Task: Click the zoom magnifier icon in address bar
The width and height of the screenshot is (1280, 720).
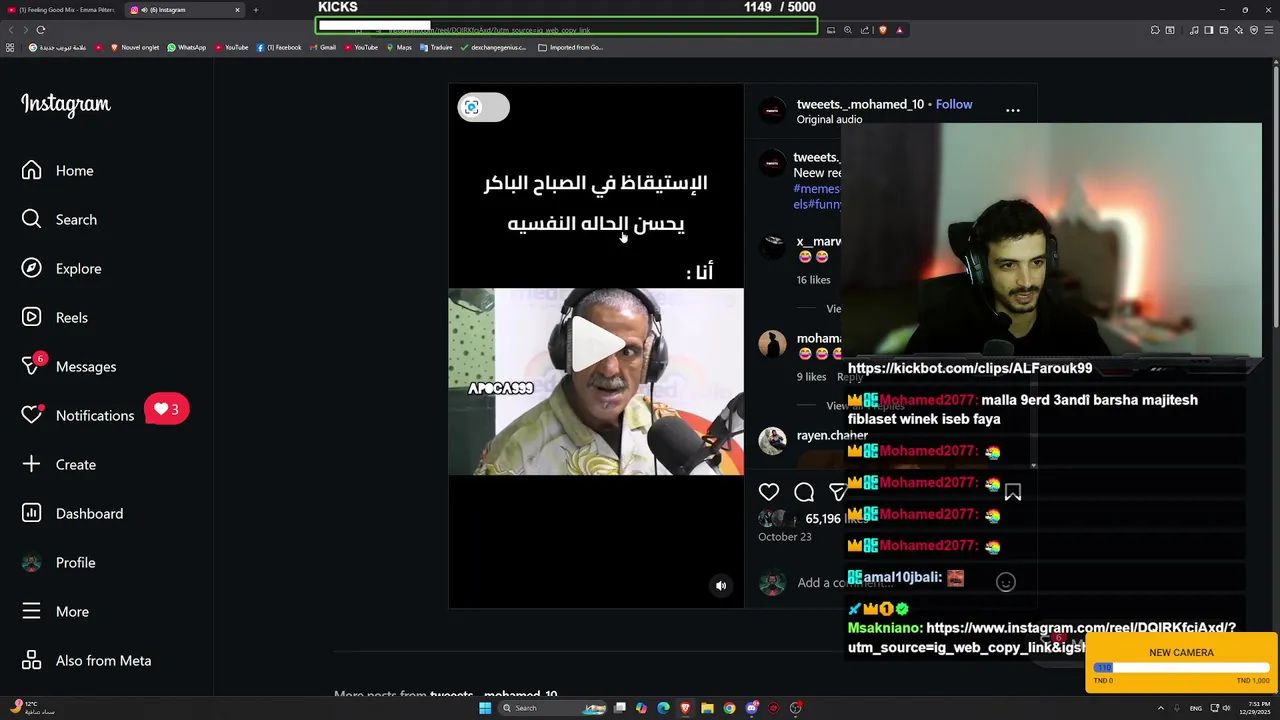Action: [x=848, y=30]
